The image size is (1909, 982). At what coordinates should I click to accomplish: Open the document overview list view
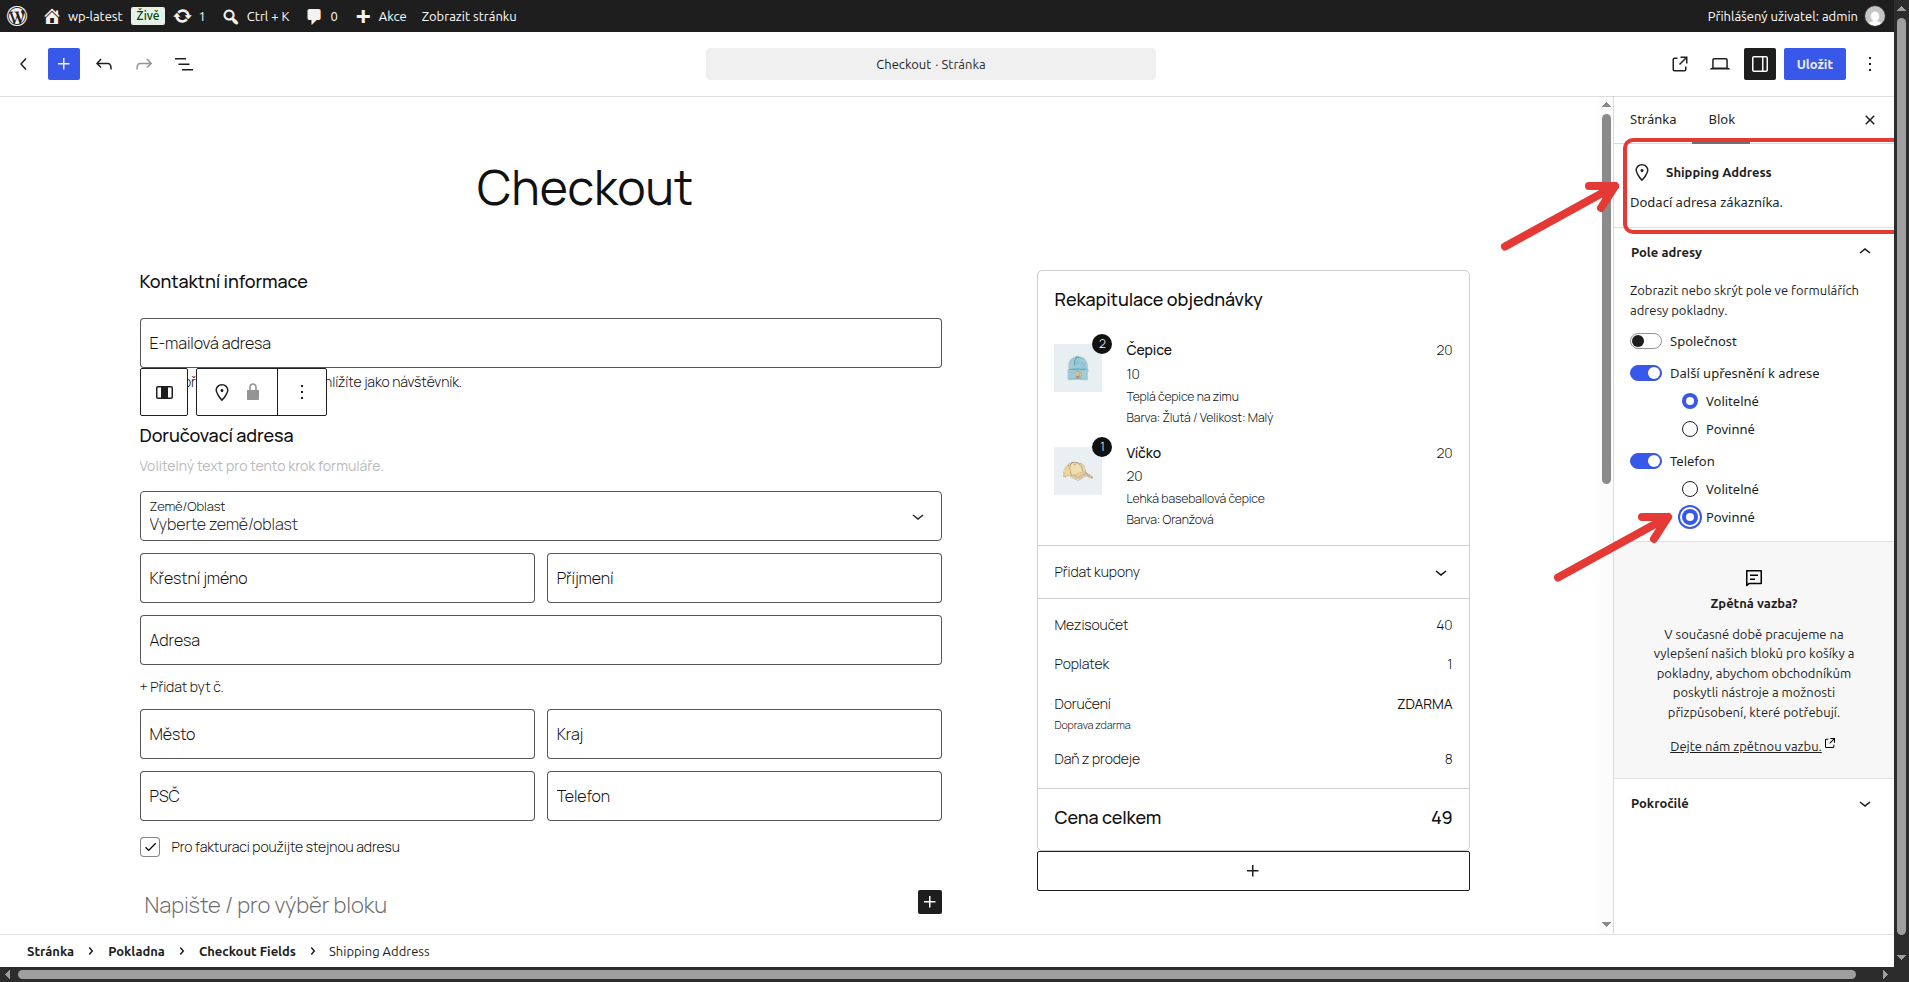[184, 64]
